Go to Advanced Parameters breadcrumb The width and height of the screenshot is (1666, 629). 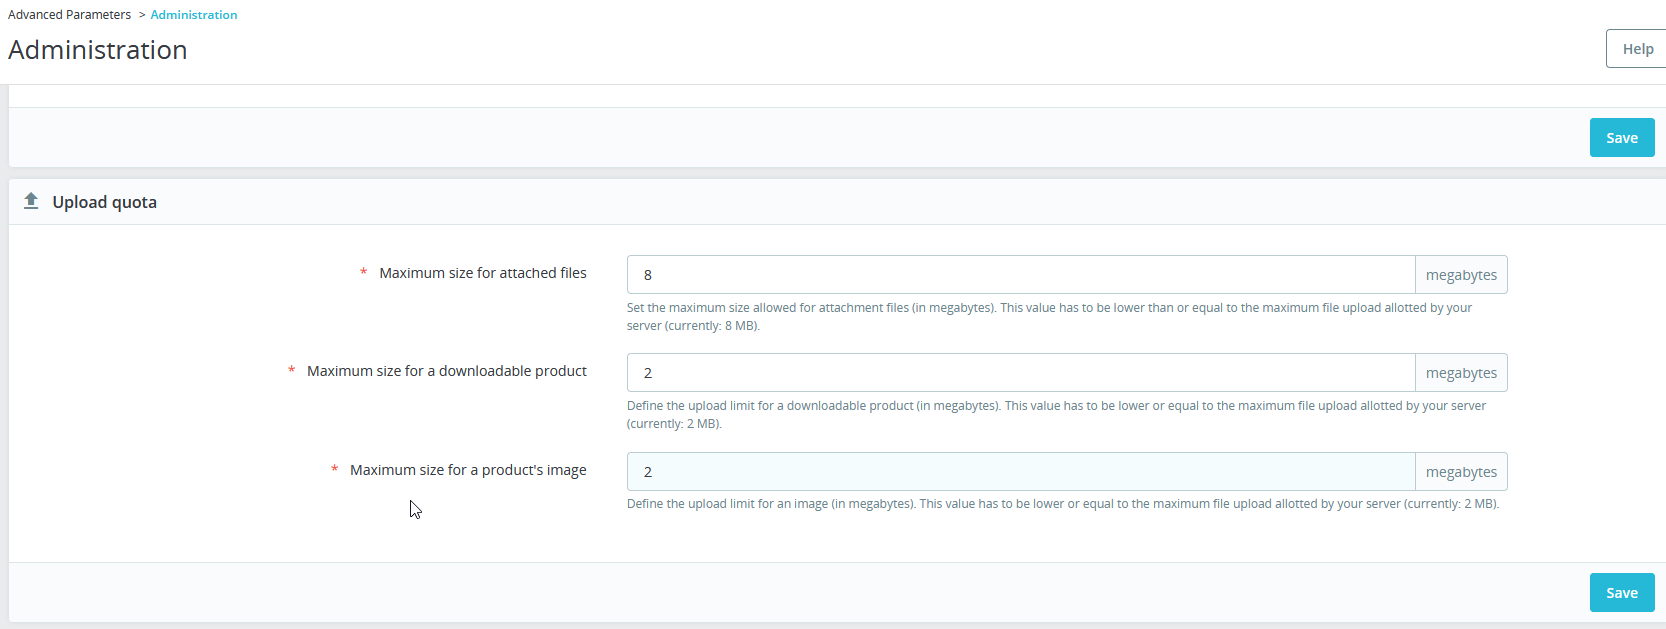tap(69, 15)
